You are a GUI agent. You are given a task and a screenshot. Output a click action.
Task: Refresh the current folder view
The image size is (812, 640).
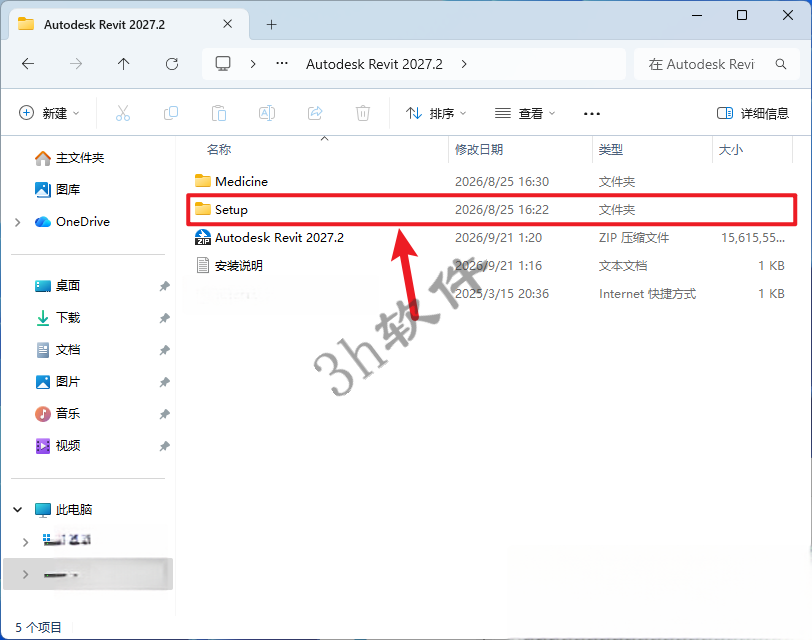click(x=172, y=64)
